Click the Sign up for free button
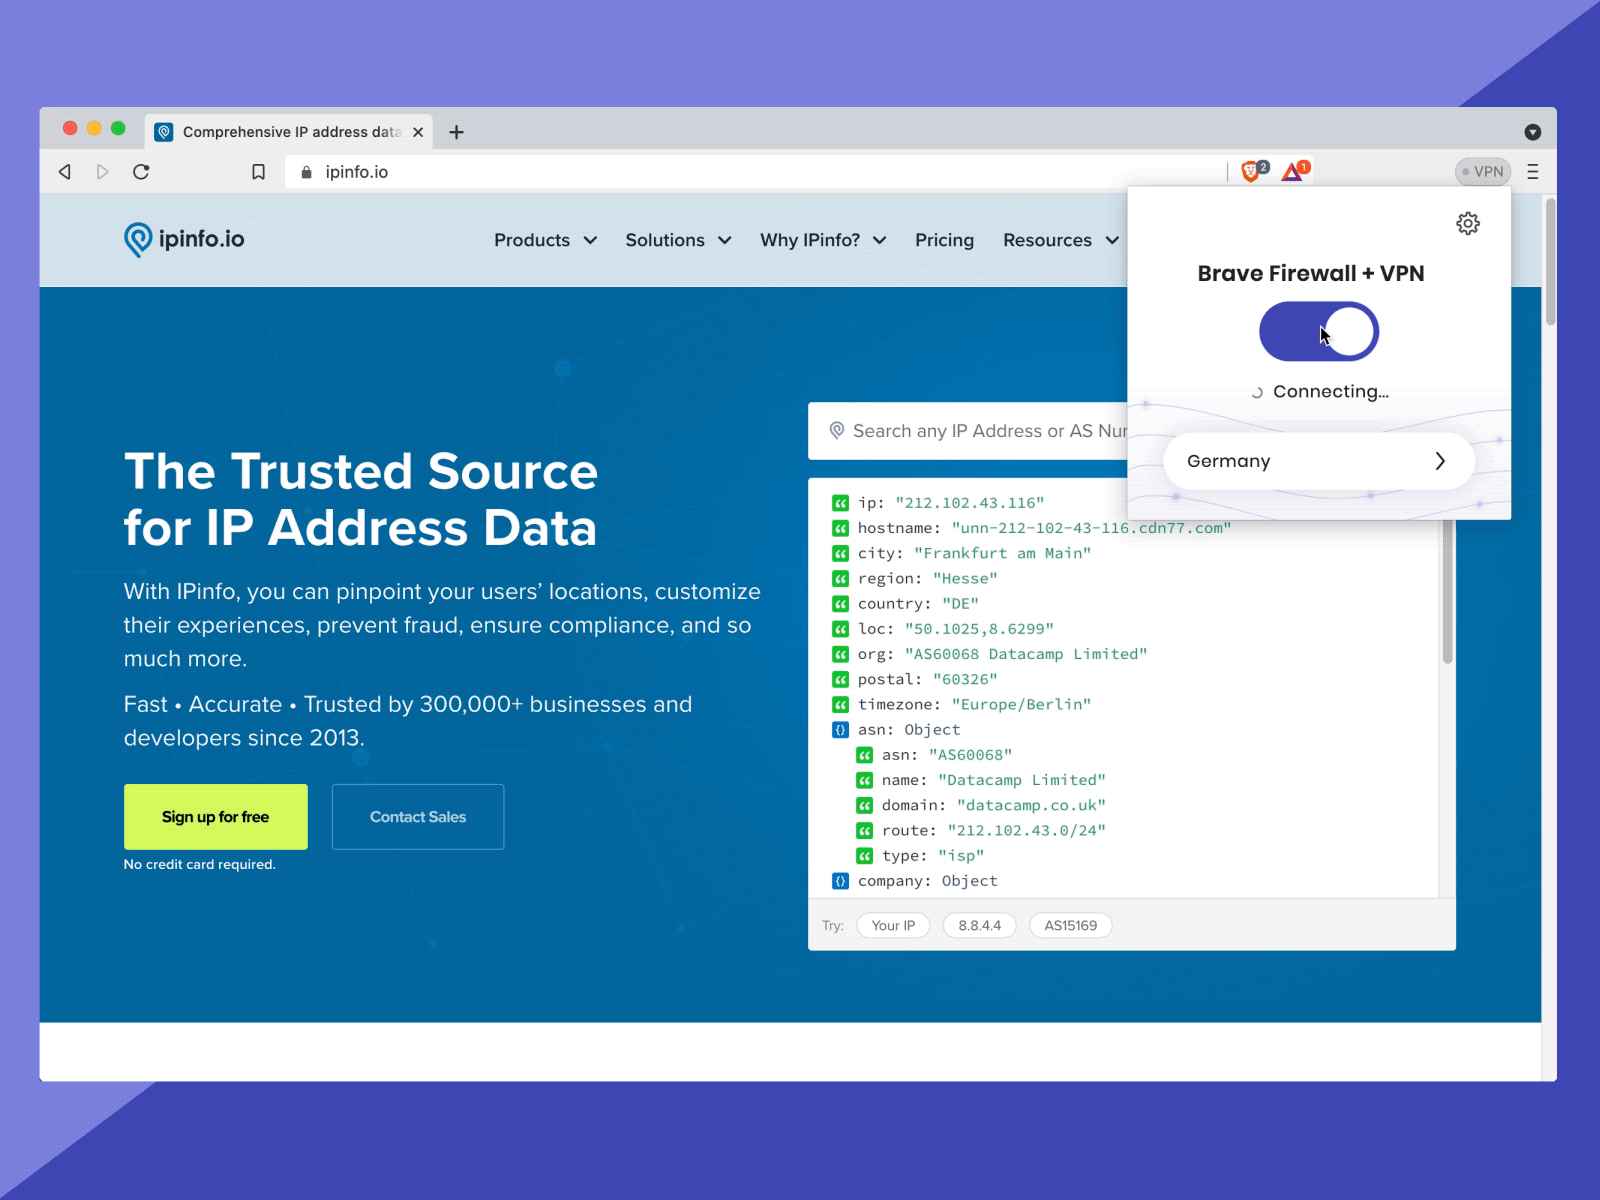 [215, 817]
